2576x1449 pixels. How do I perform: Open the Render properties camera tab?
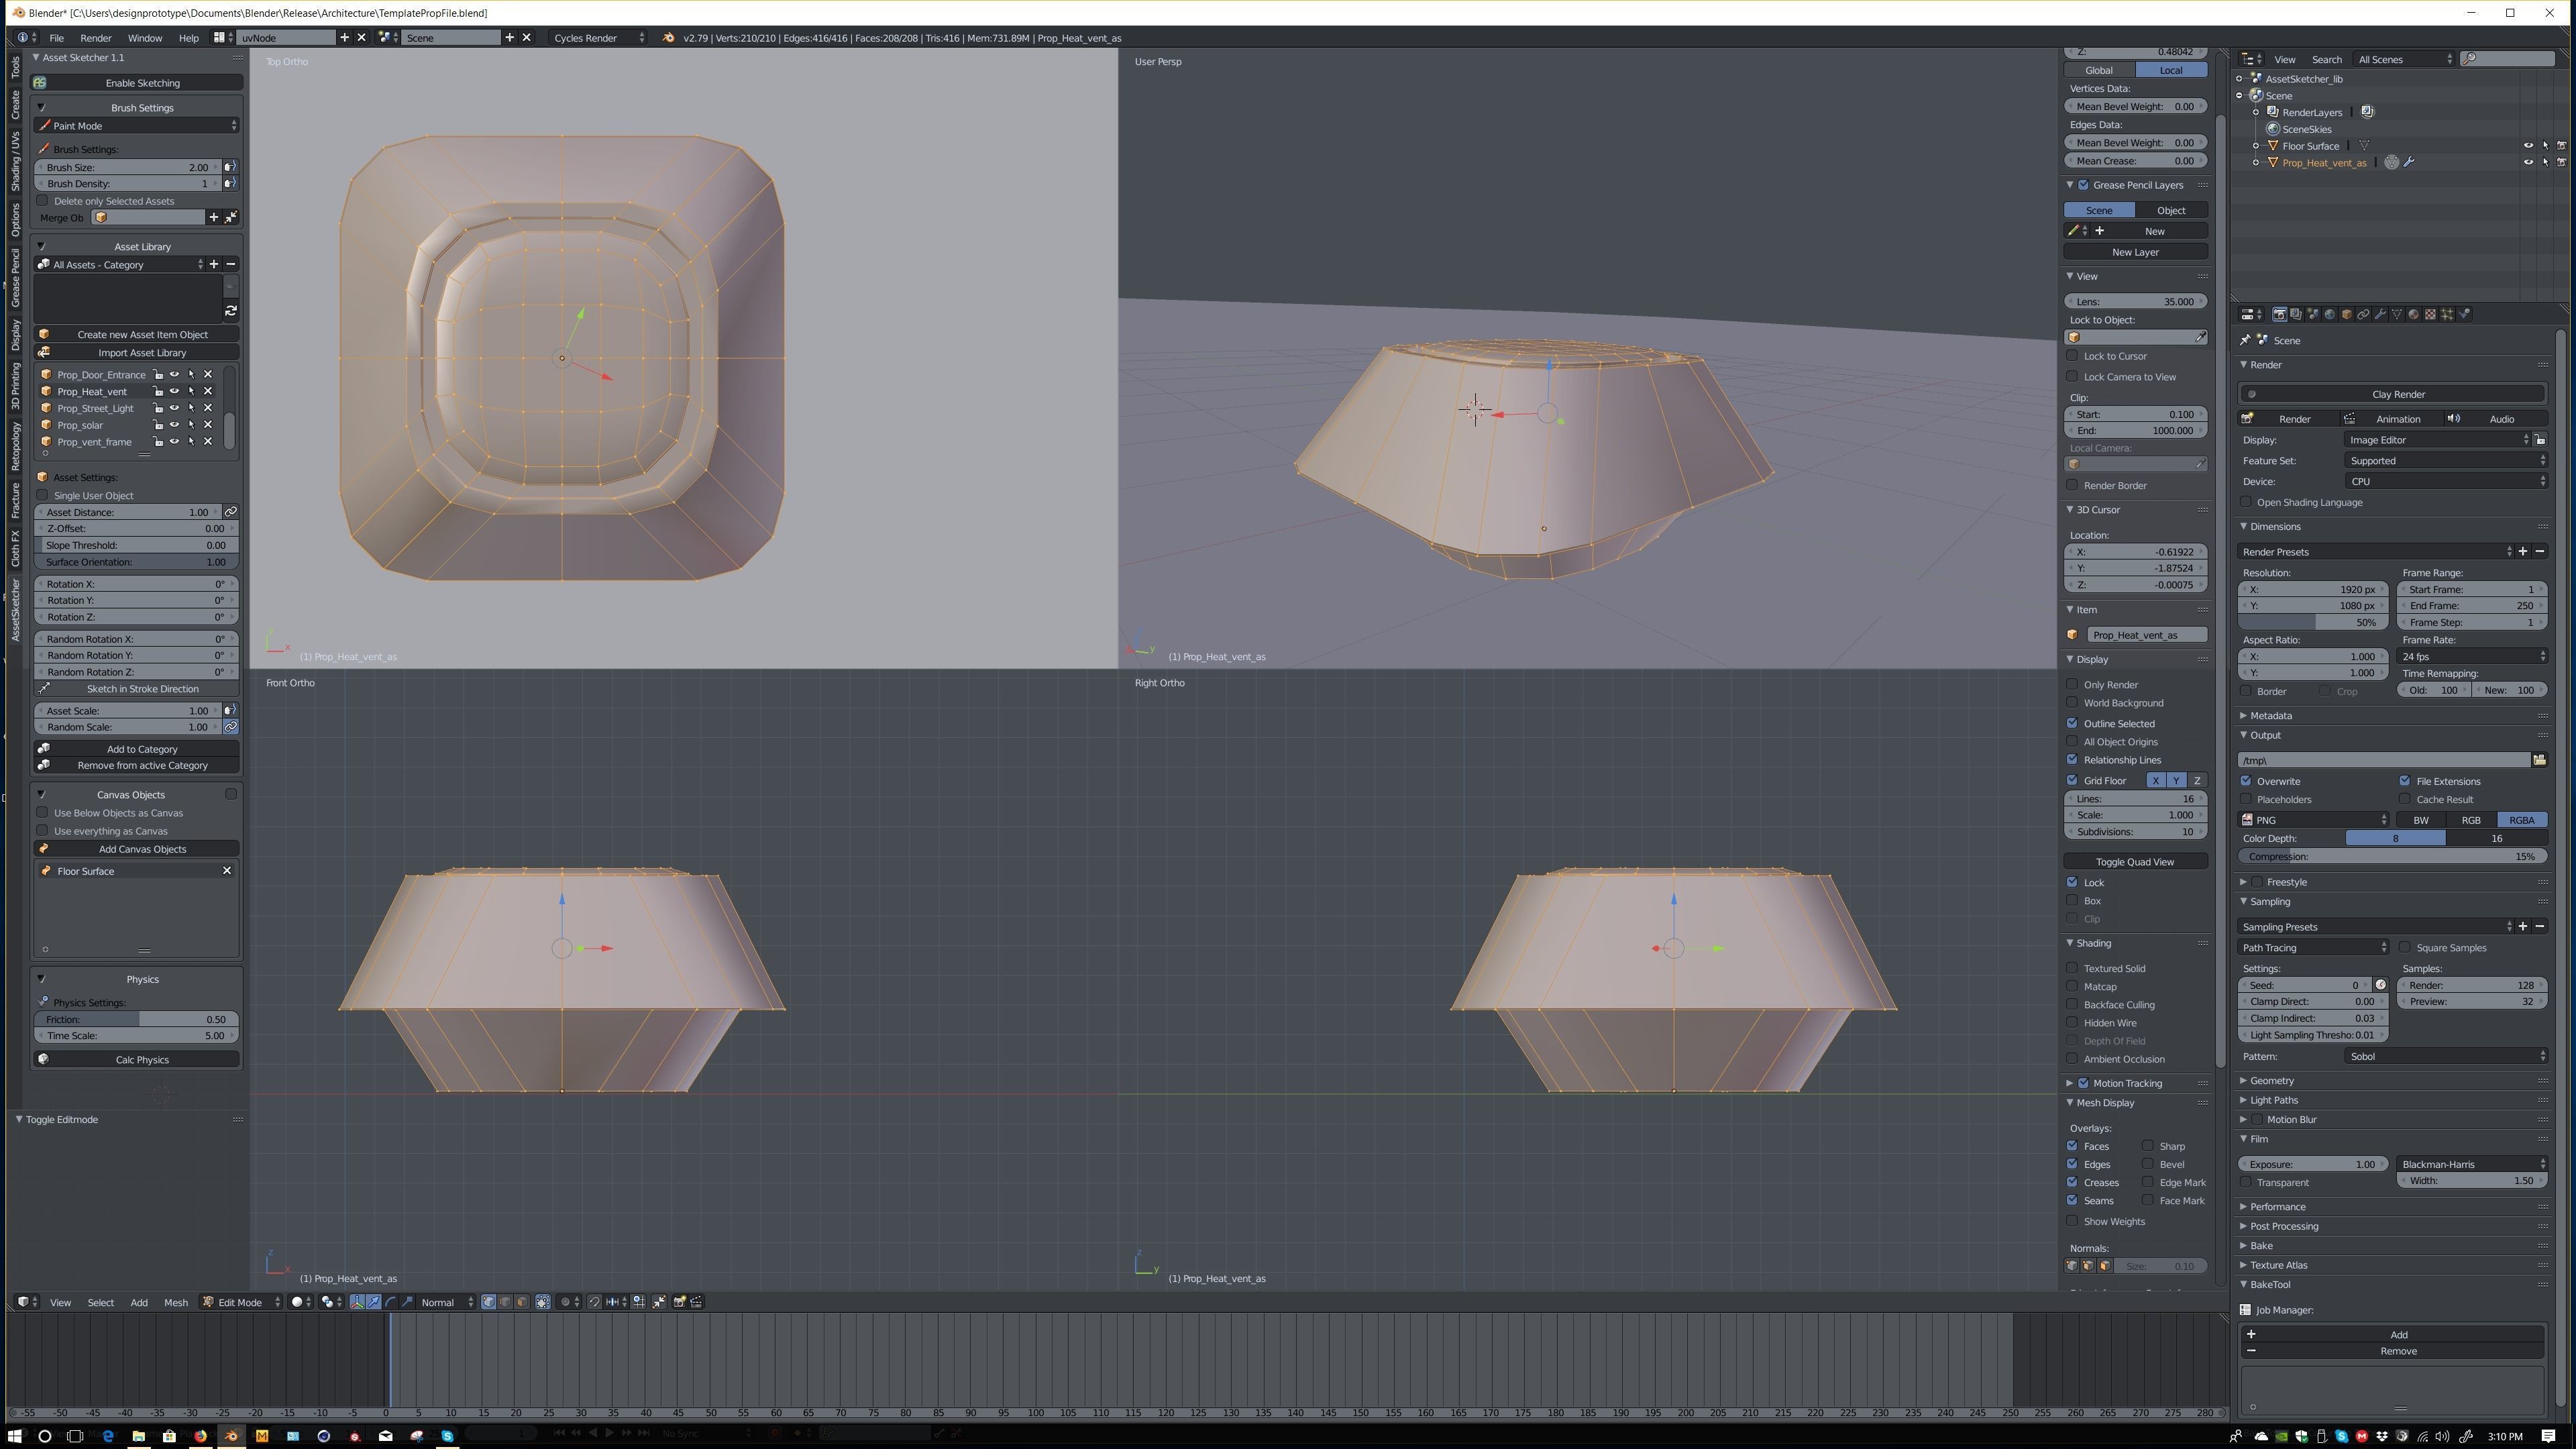[2280, 314]
